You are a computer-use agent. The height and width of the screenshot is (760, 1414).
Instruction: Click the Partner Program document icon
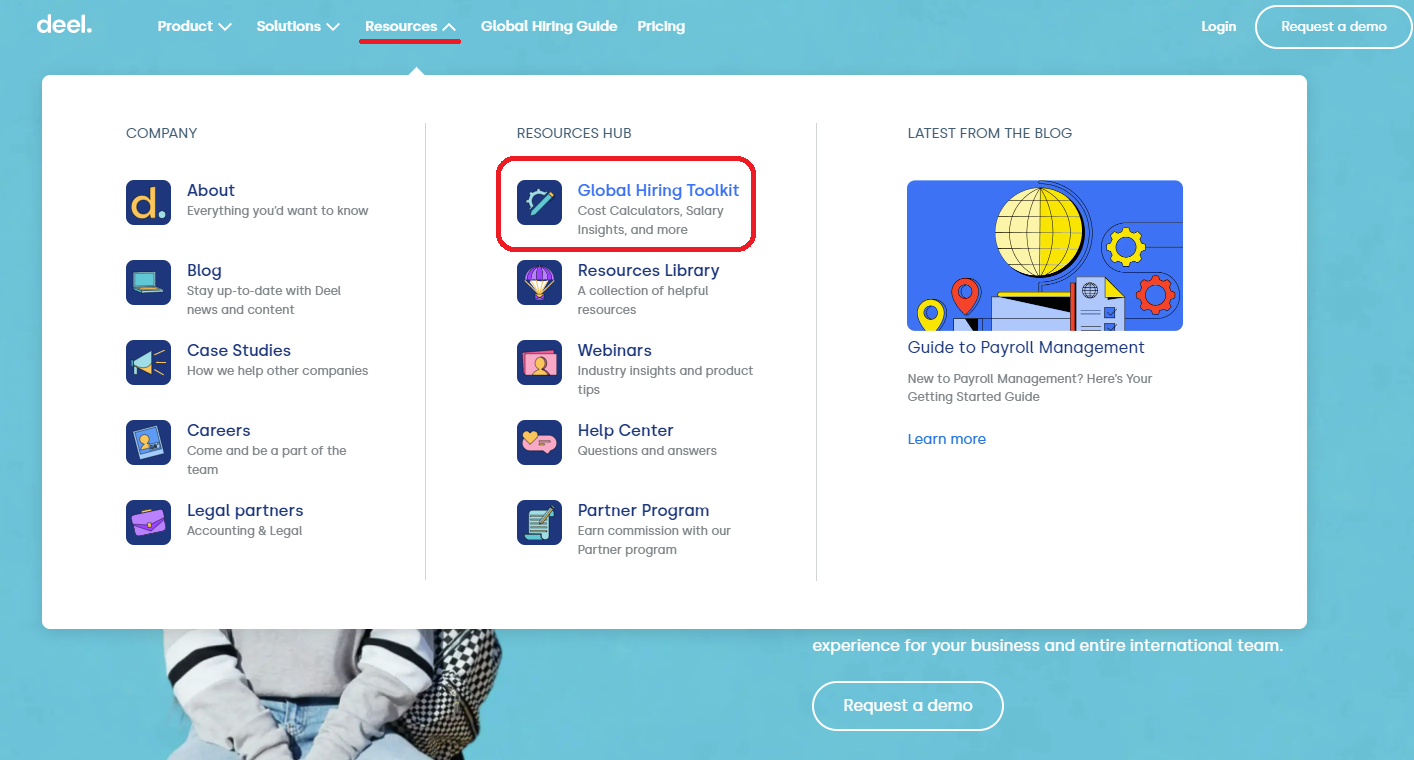[539, 522]
